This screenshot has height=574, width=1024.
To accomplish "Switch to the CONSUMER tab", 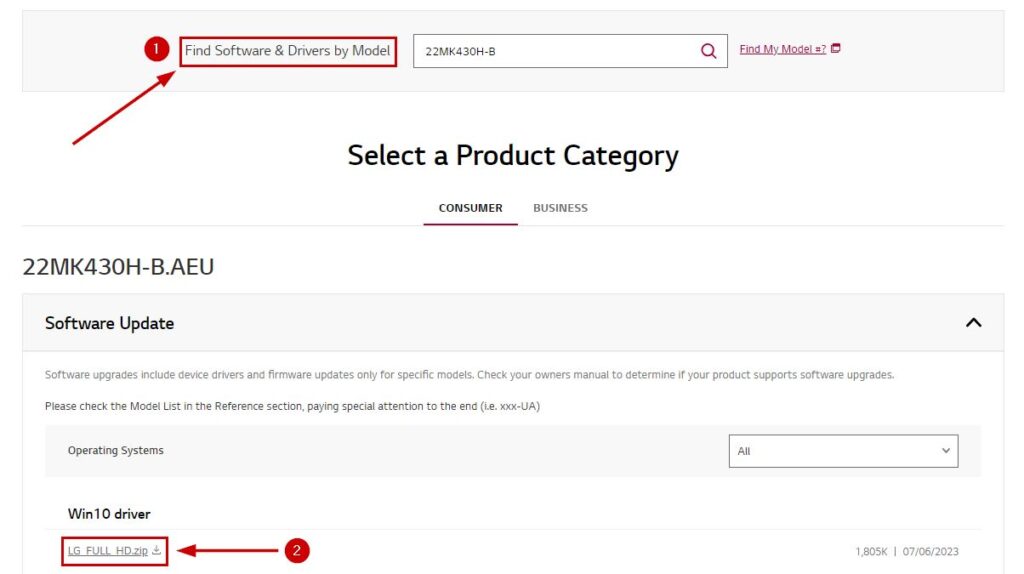I will tap(470, 208).
